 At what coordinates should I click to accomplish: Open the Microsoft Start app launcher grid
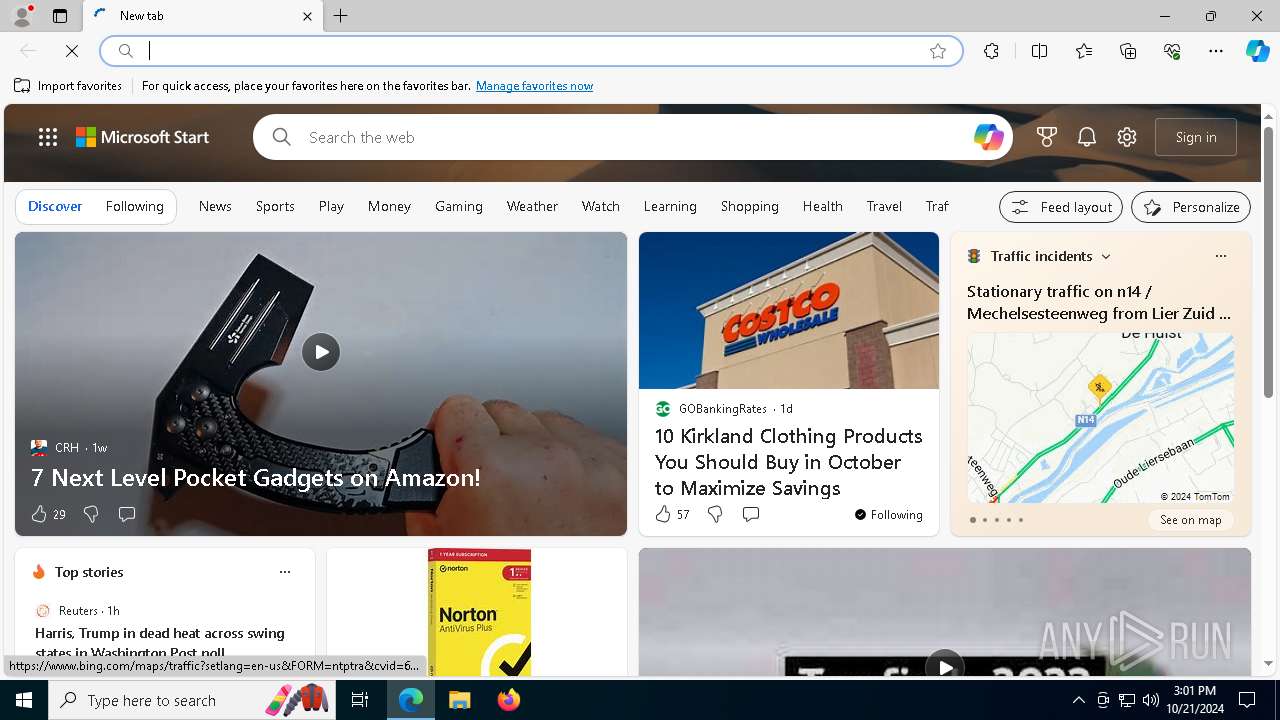coord(48,137)
